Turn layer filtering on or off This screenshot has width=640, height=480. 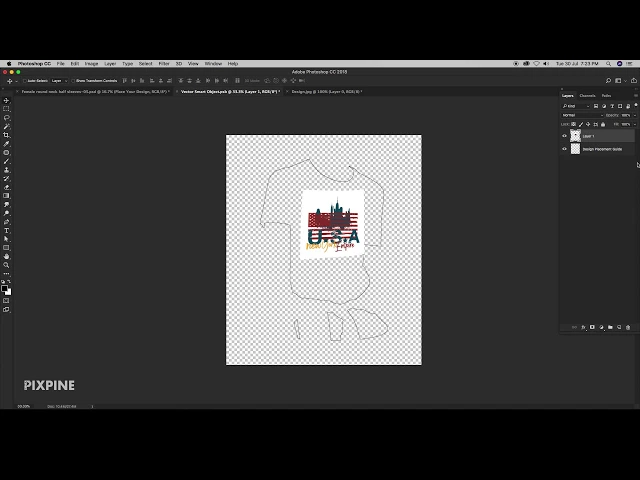636,105
